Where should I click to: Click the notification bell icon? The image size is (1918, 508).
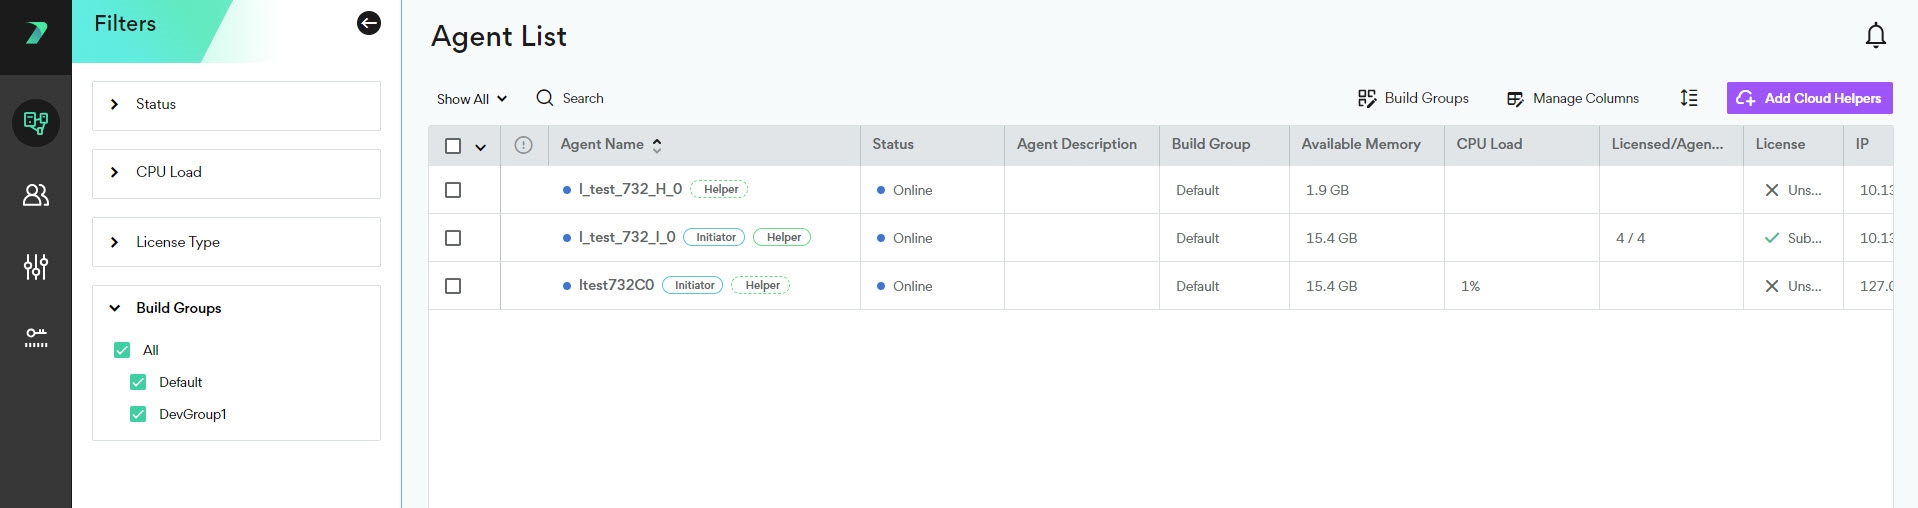click(x=1875, y=36)
